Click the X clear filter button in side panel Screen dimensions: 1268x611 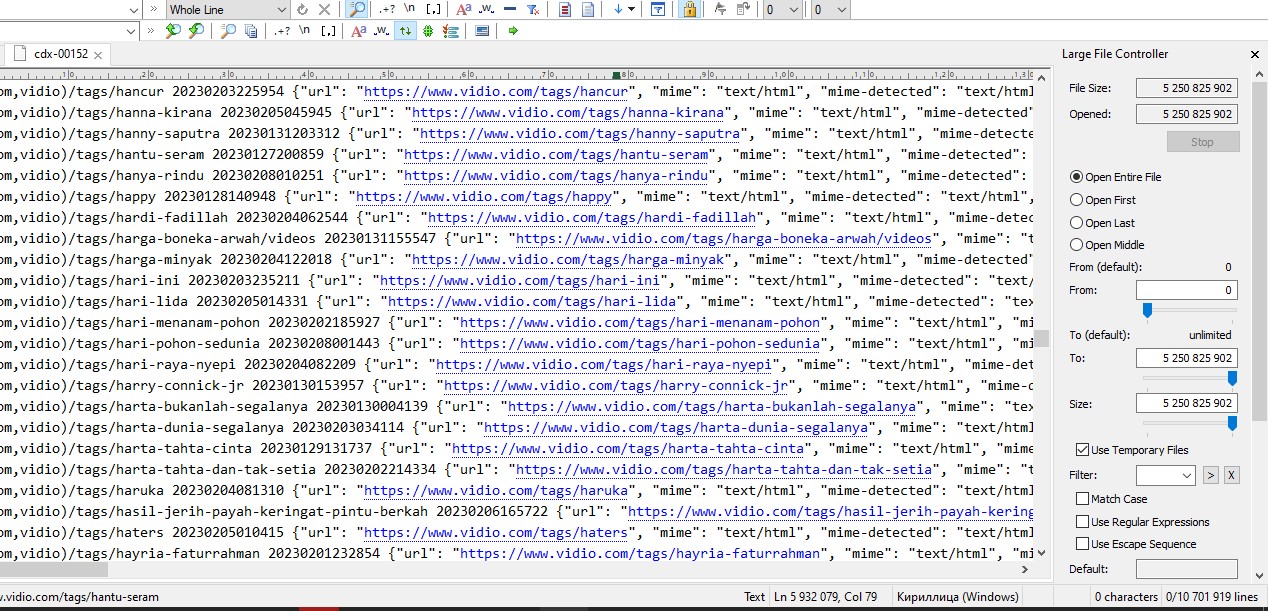(x=1231, y=475)
